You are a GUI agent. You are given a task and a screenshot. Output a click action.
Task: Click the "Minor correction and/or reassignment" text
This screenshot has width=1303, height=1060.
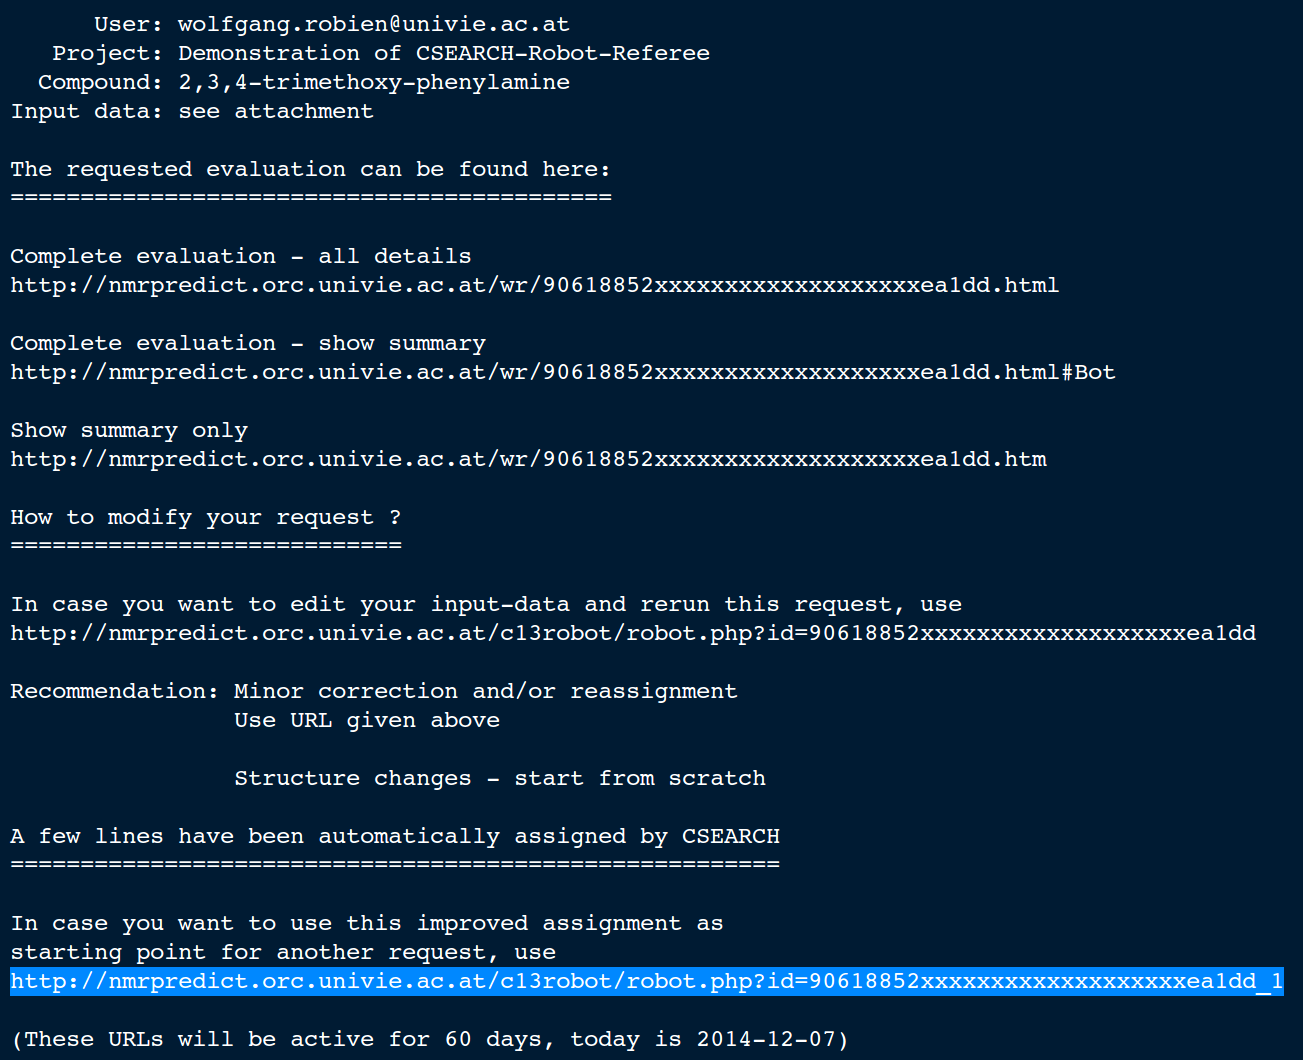click(x=485, y=691)
